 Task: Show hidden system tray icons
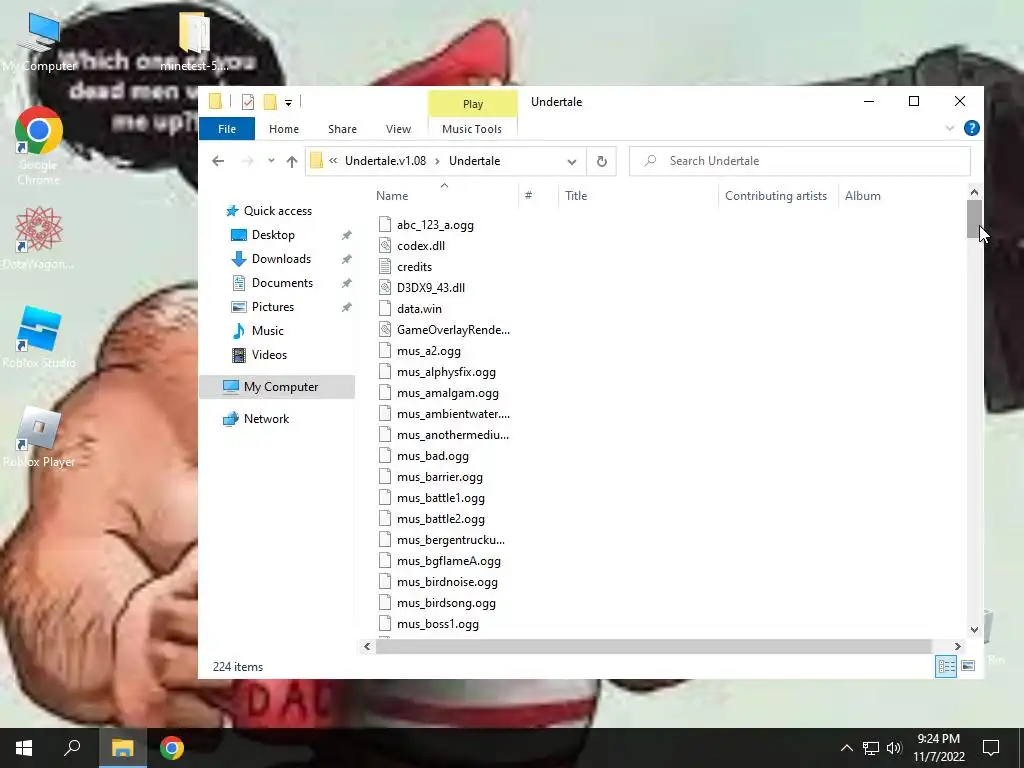click(846, 748)
